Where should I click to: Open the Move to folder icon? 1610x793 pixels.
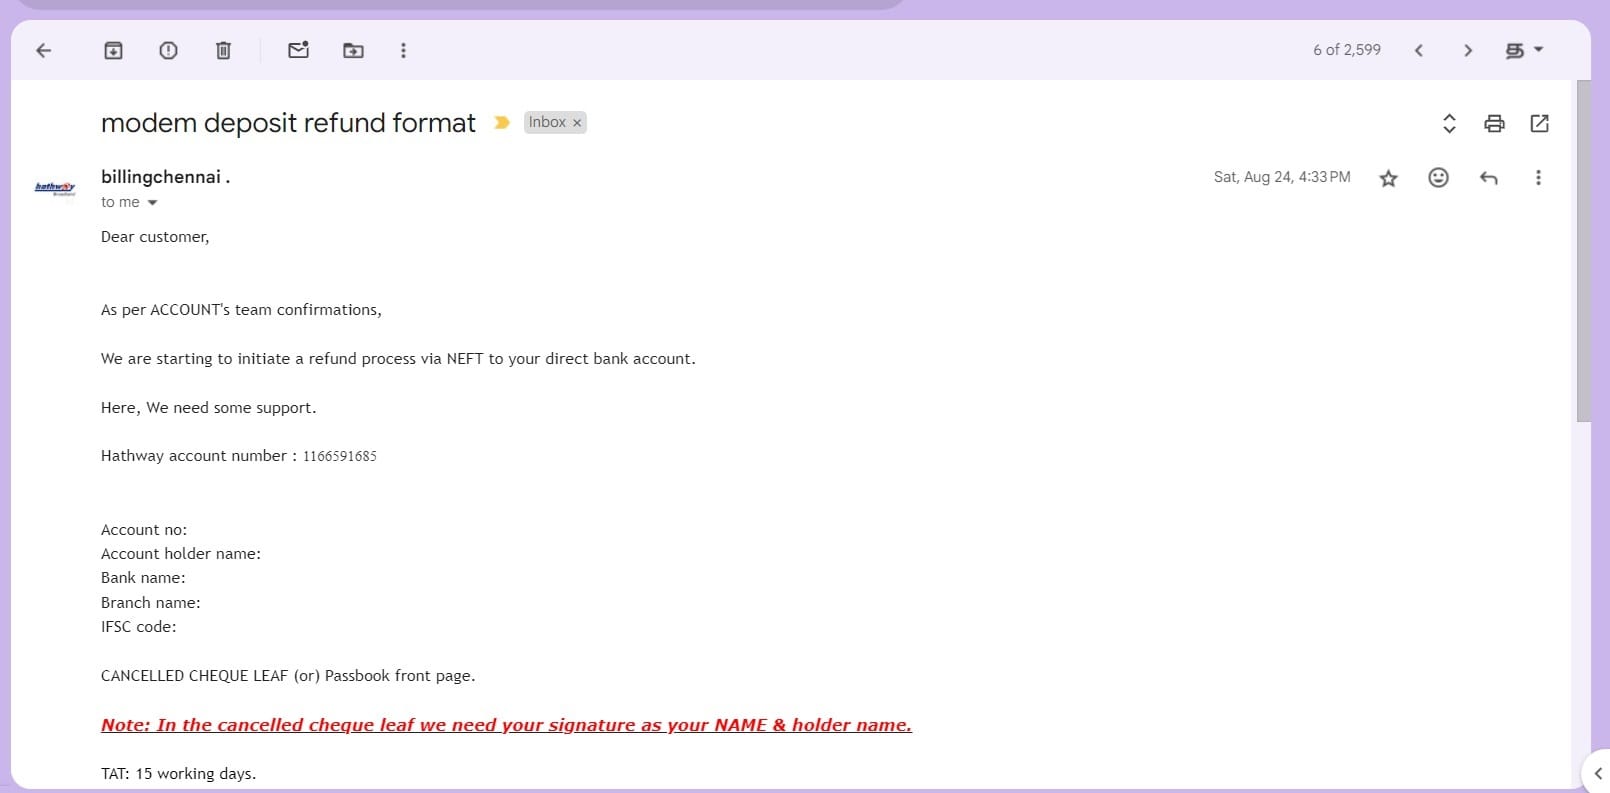click(353, 50)
